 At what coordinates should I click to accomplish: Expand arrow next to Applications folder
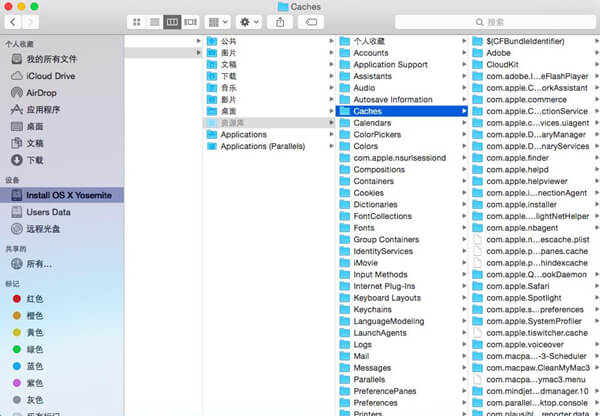(x=331, y=134)
